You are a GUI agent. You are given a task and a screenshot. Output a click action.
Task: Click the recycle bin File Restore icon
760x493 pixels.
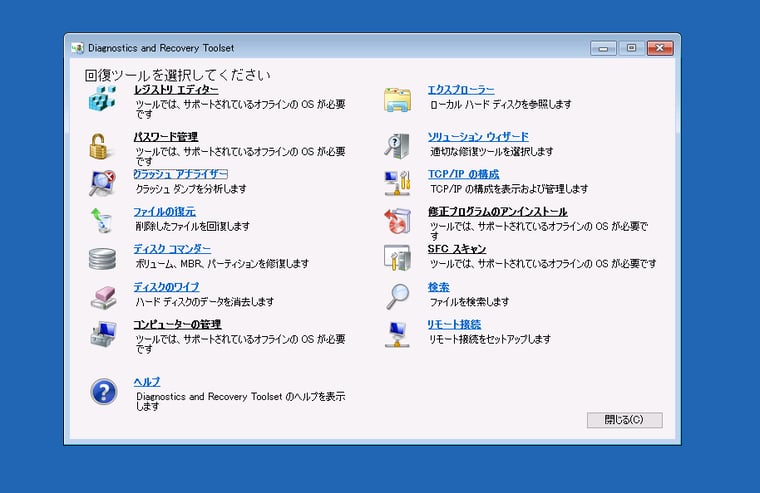(102, 220)
